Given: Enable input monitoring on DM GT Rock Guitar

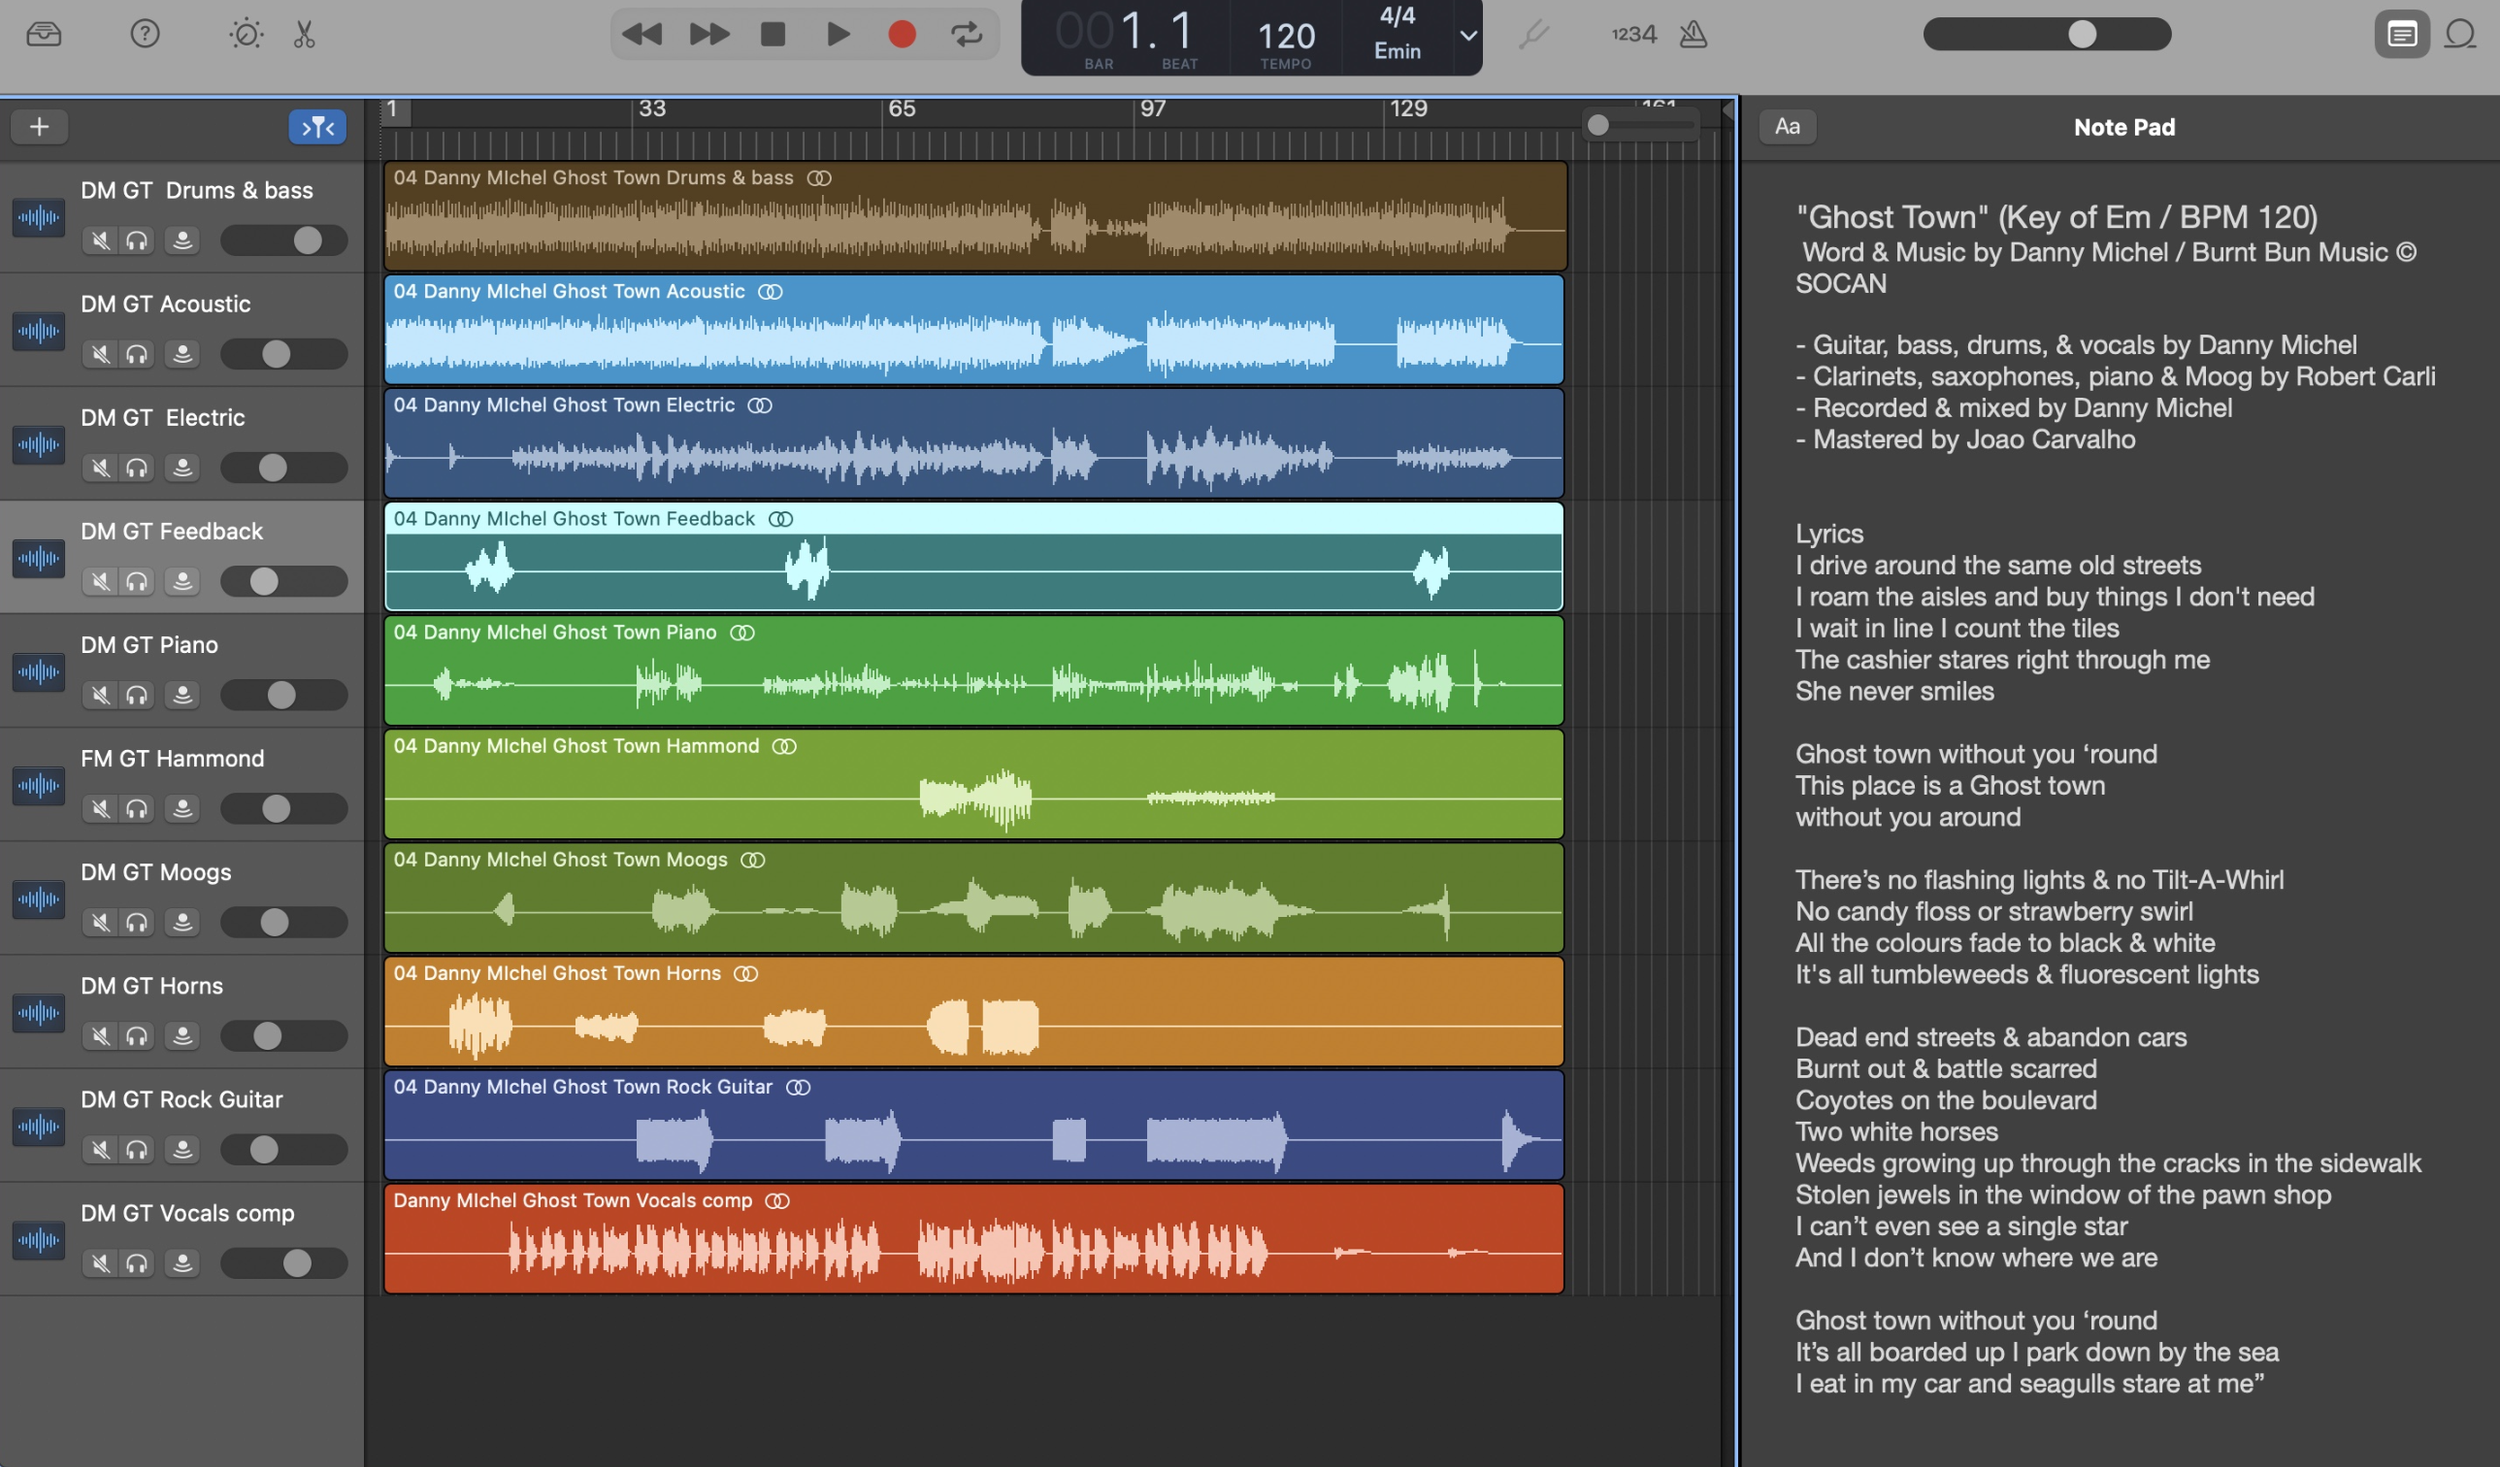Looking at the screenshot, I should pos(182,1149).
